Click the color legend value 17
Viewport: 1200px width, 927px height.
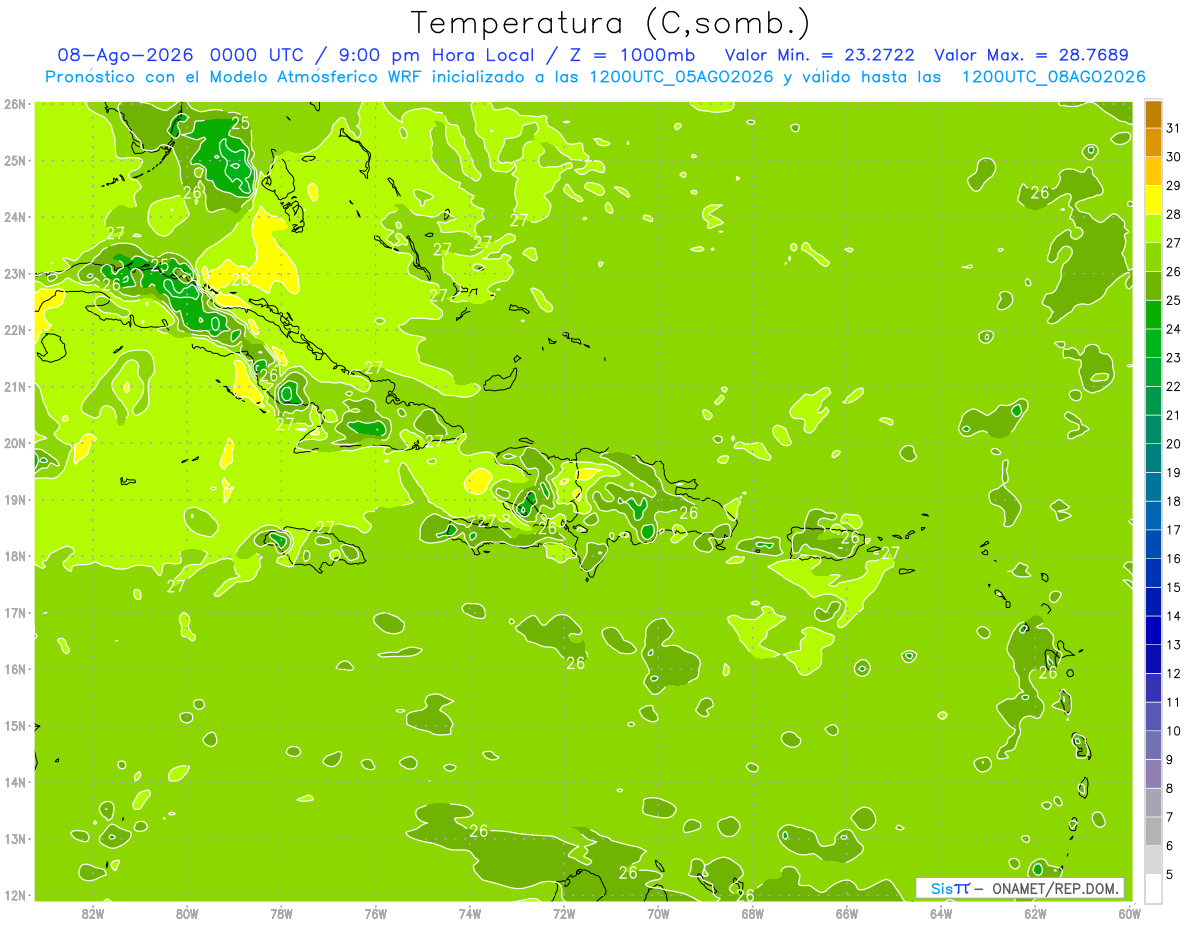click(1173, 530)
